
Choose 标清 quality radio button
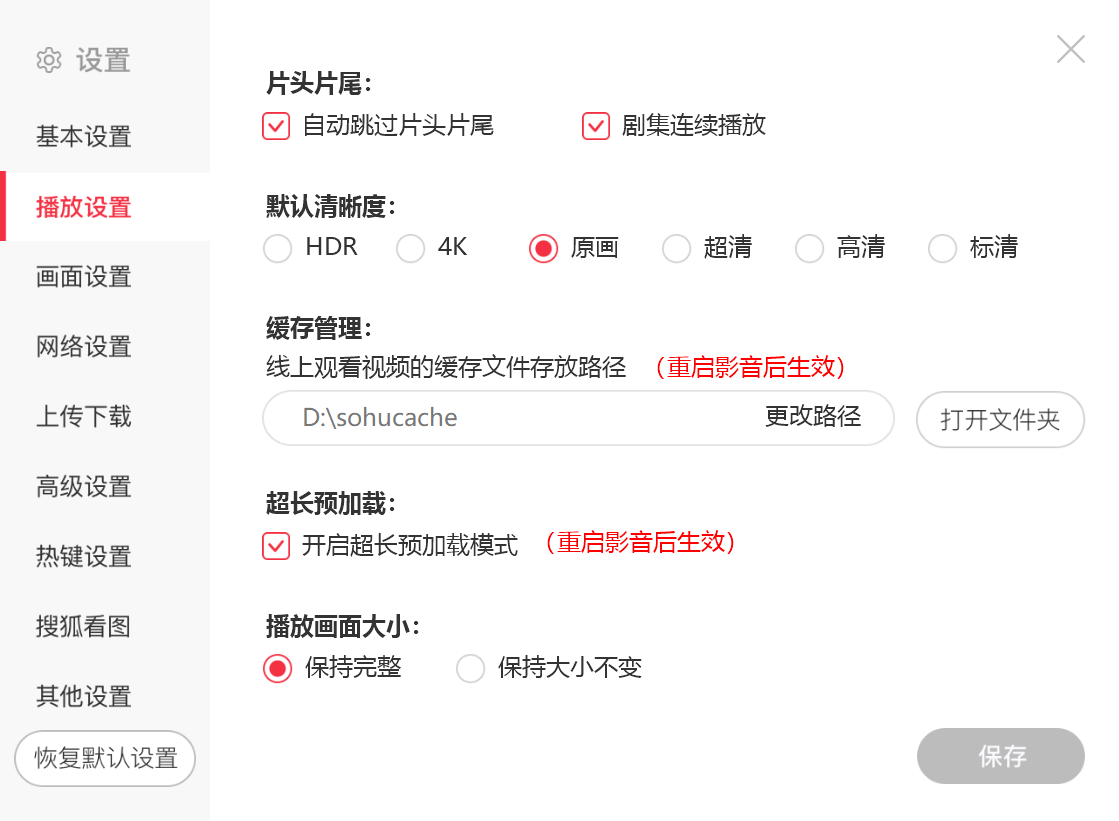pyautogui.click(x=942, y=248)
